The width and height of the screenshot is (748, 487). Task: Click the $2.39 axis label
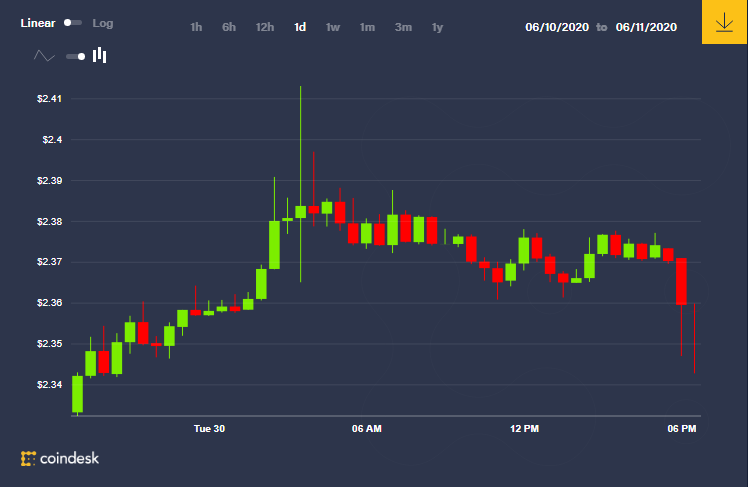[x=50, y=181]
